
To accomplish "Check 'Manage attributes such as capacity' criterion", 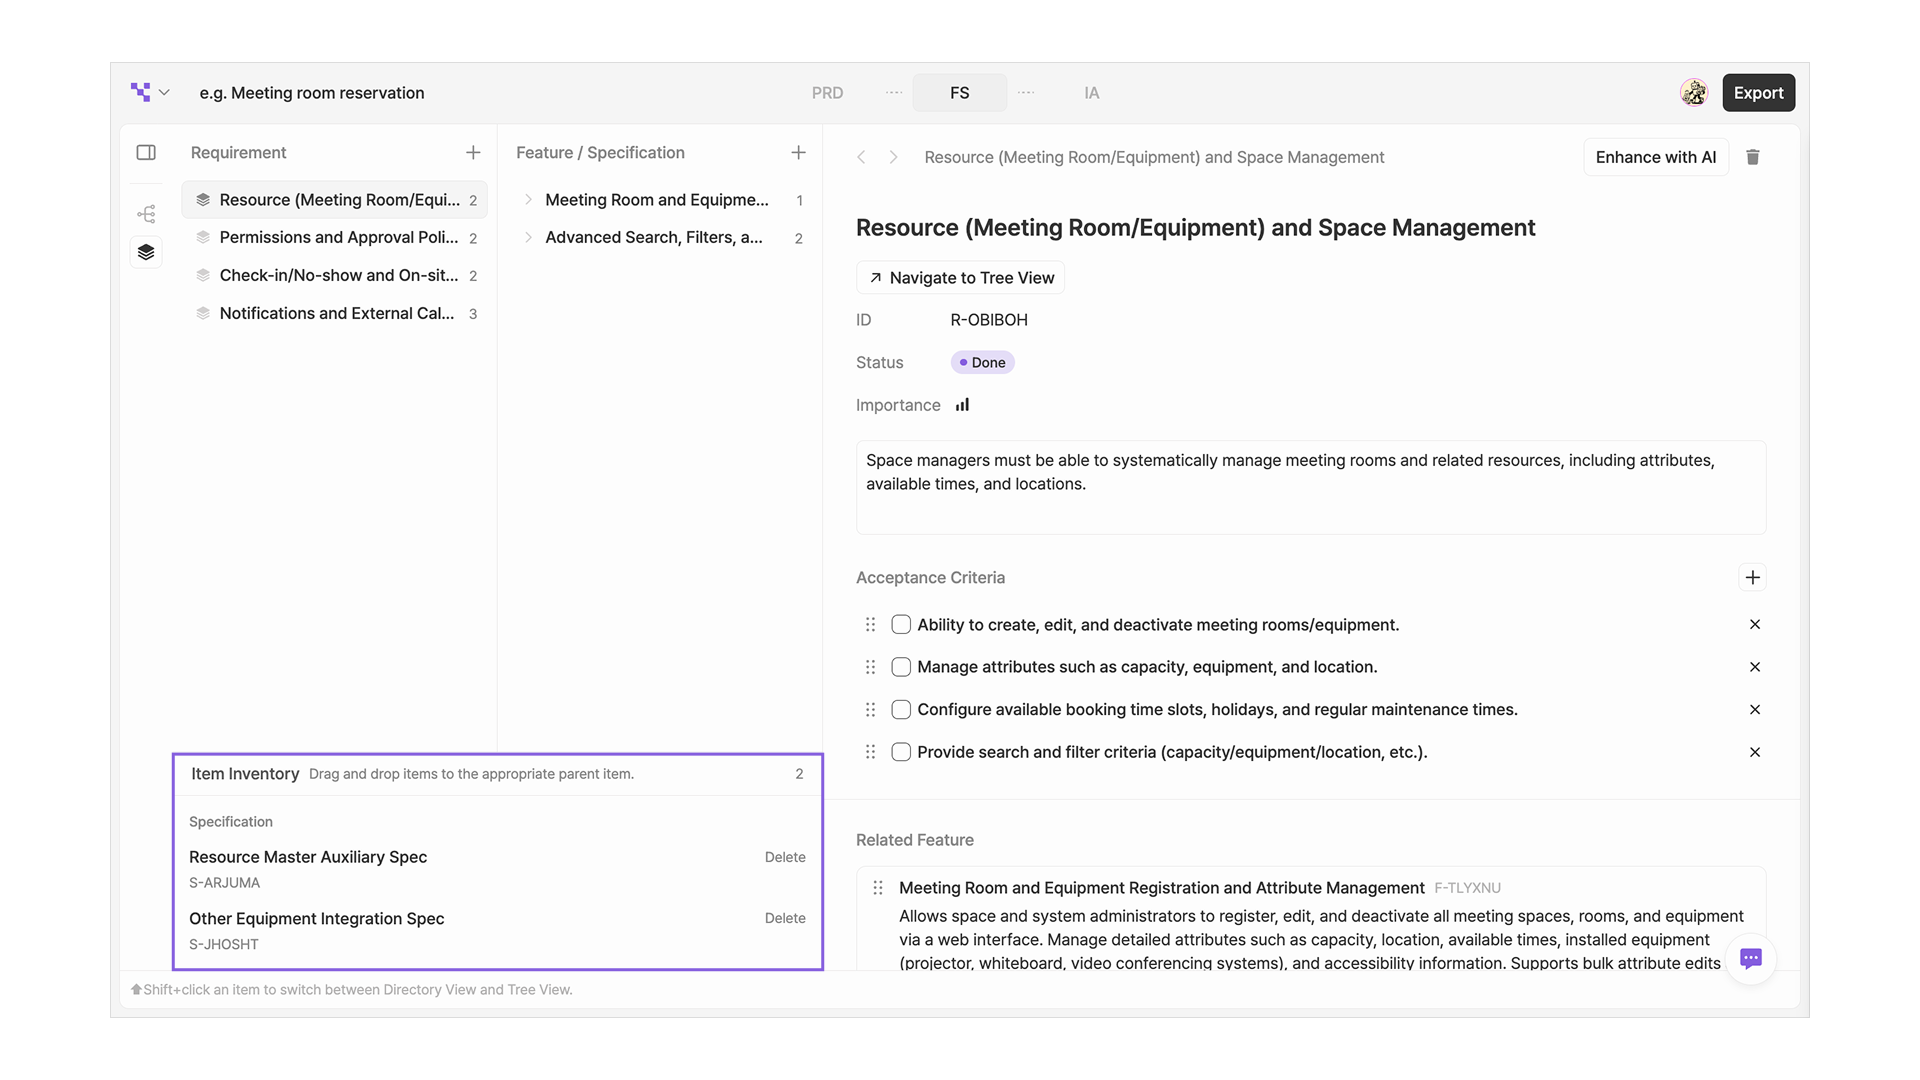I will pos(901,667).
